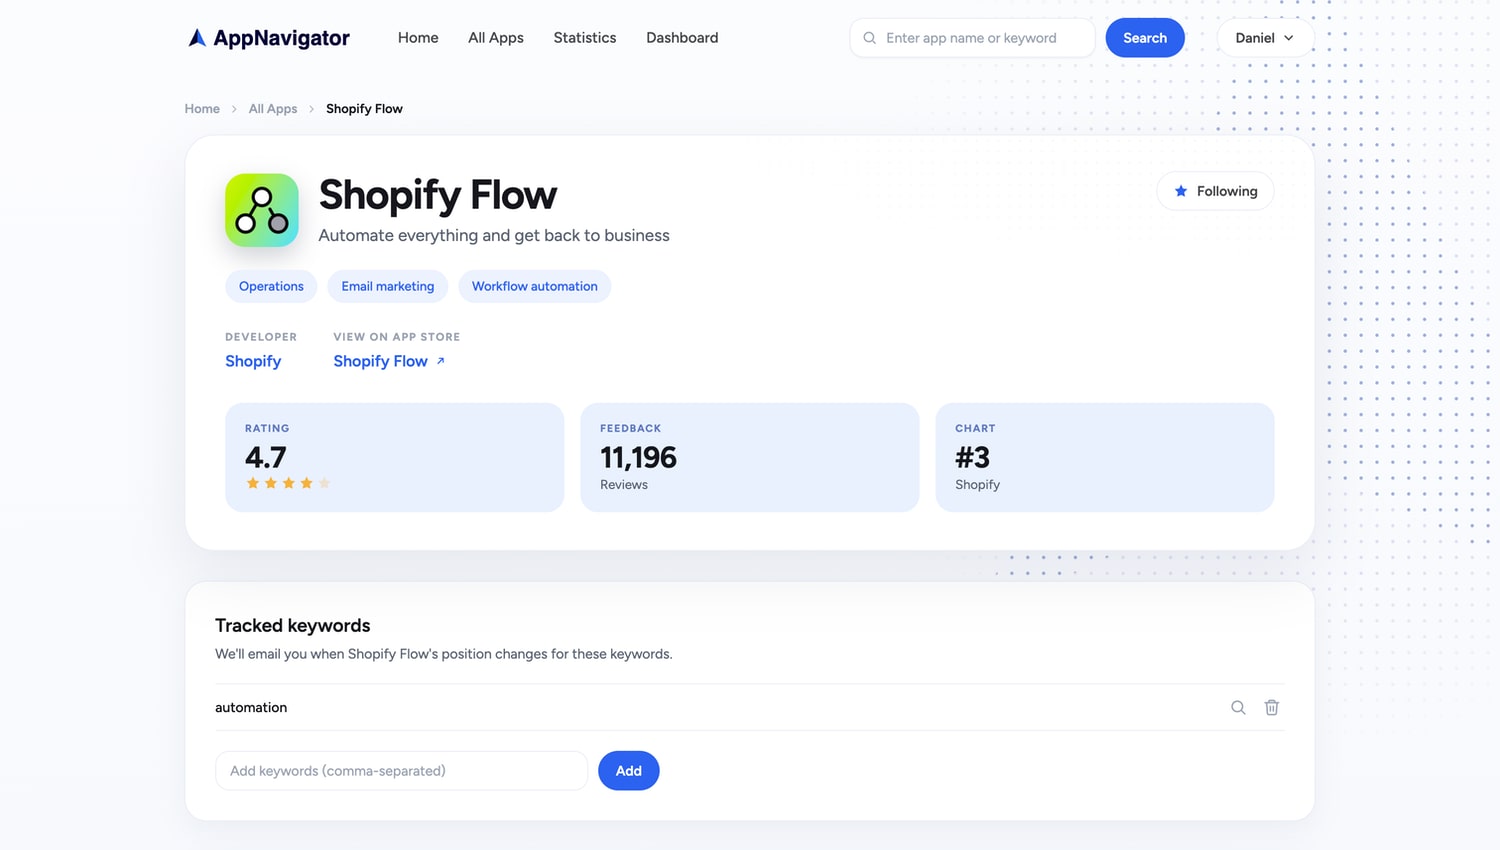Image resolution: width=1500 pixels, height=850 pixels.
Task: Click the blue Search button
Action: (1145, 38)
